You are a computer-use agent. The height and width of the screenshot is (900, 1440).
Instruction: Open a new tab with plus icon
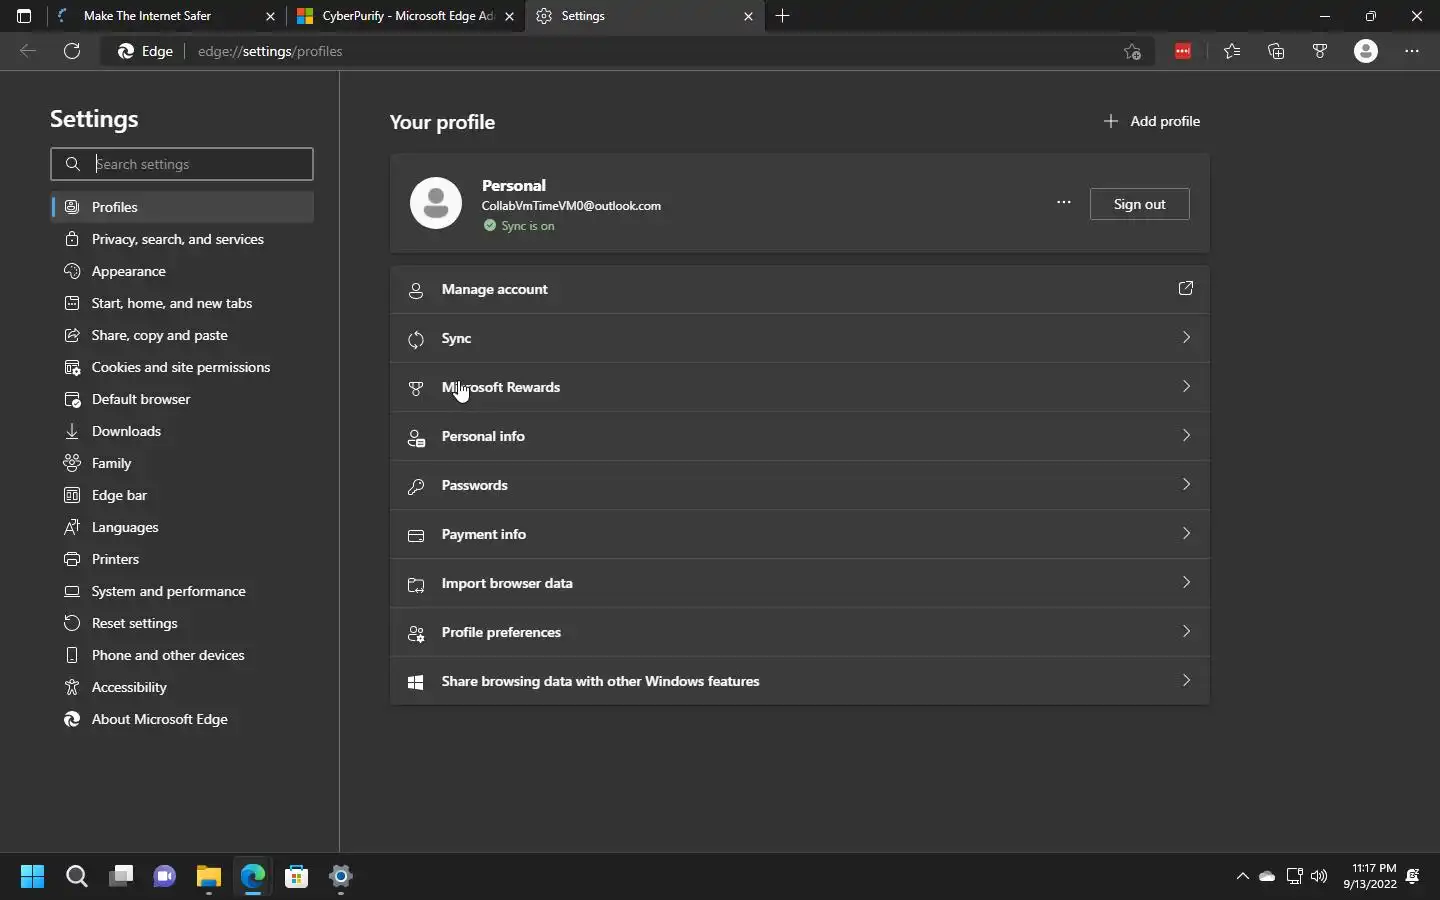coord(783,16)
